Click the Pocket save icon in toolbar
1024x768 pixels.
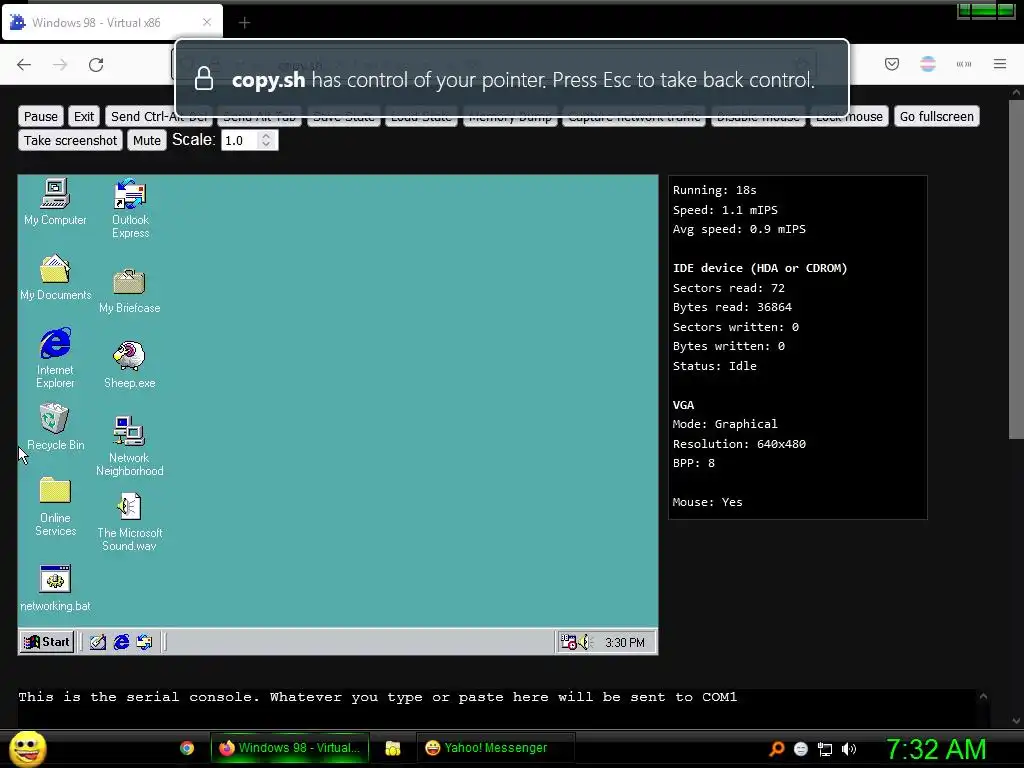(892, 64)
